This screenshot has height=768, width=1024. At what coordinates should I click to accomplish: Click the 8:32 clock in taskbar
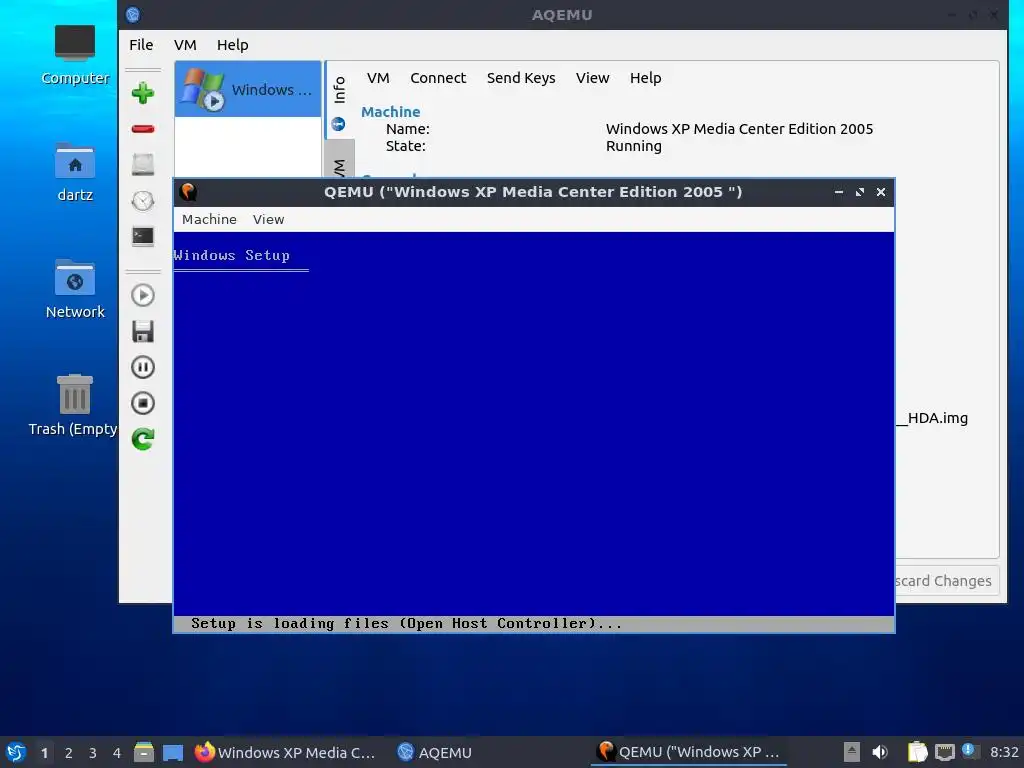(1004, 752)
